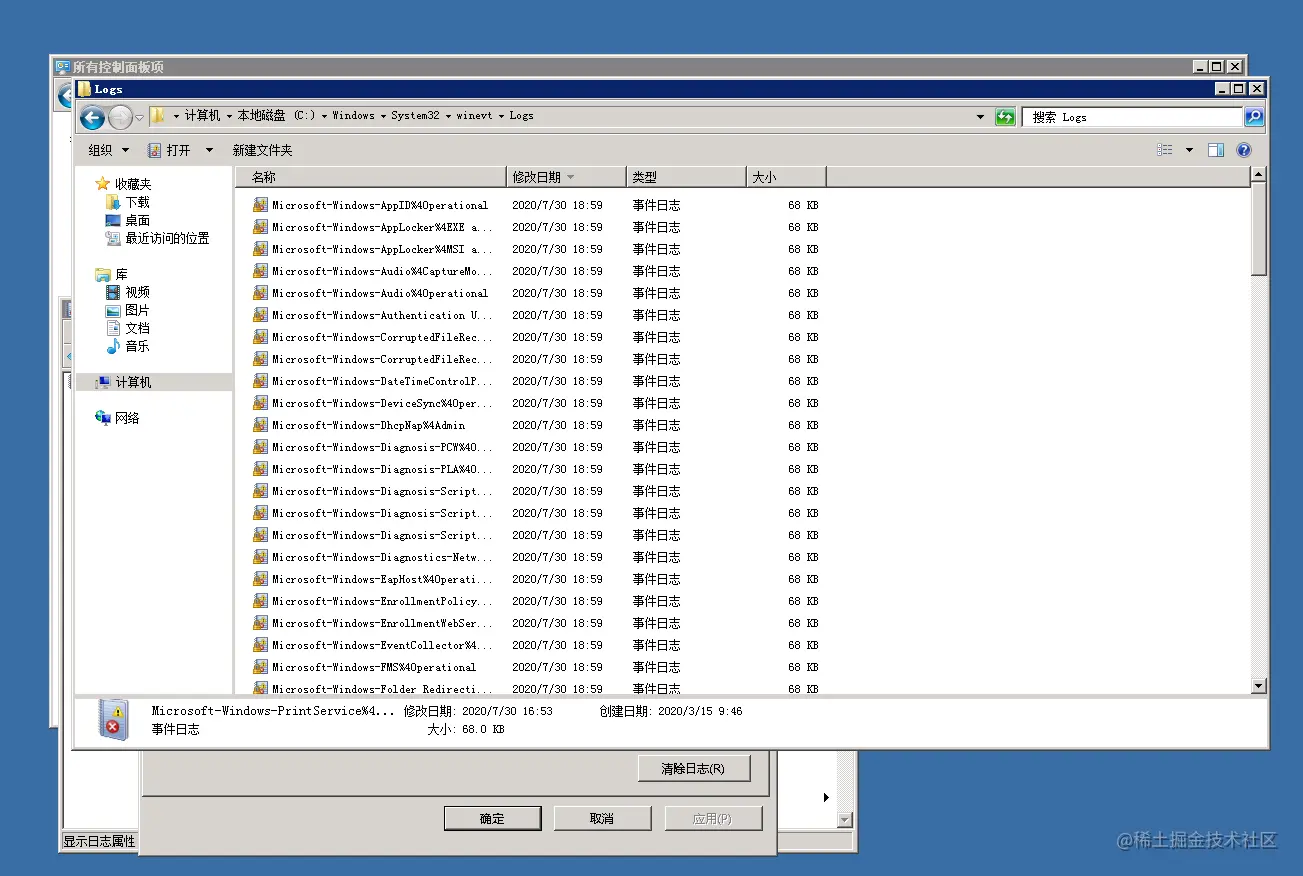
Task: Open the 组织 menu
Action: [109, 150]
